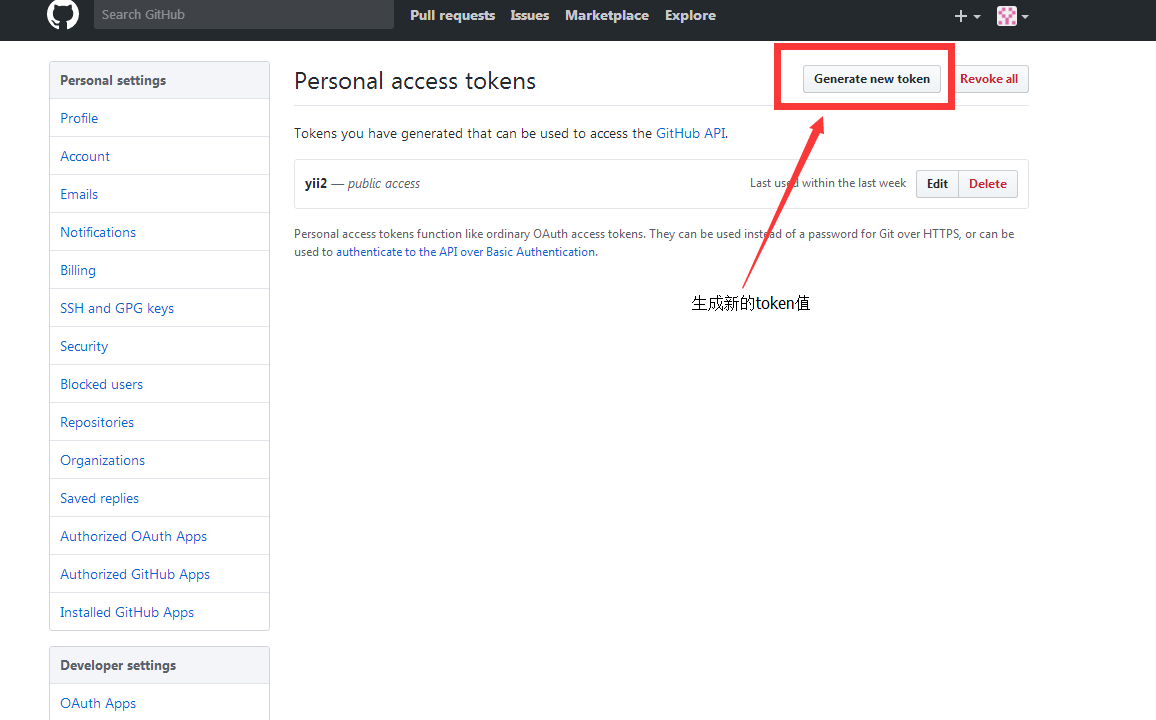Image resolution: width=1156 pixels, height=720 pixels.
Task: Go to Pull requests
Action: pyautogui.click(x=452, y=16)
